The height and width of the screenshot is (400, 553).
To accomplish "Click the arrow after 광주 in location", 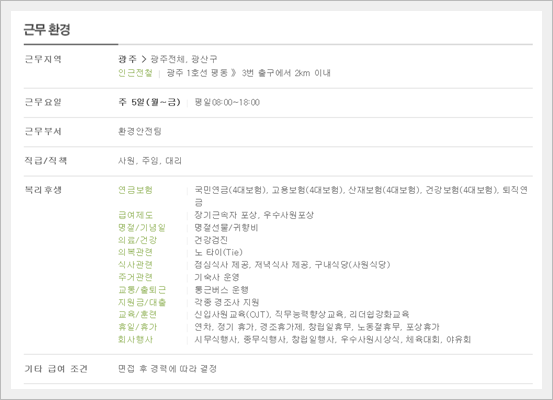I will pos(144,59).
